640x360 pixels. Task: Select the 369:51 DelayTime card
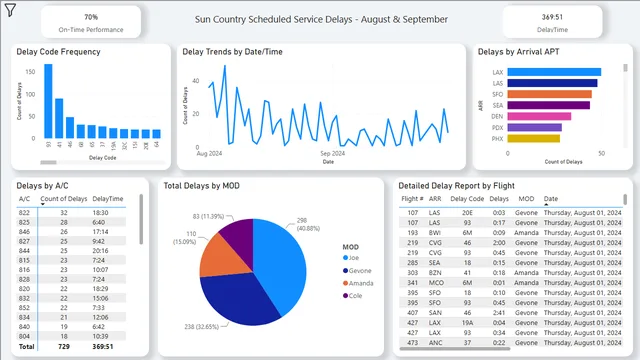(552, 22)
